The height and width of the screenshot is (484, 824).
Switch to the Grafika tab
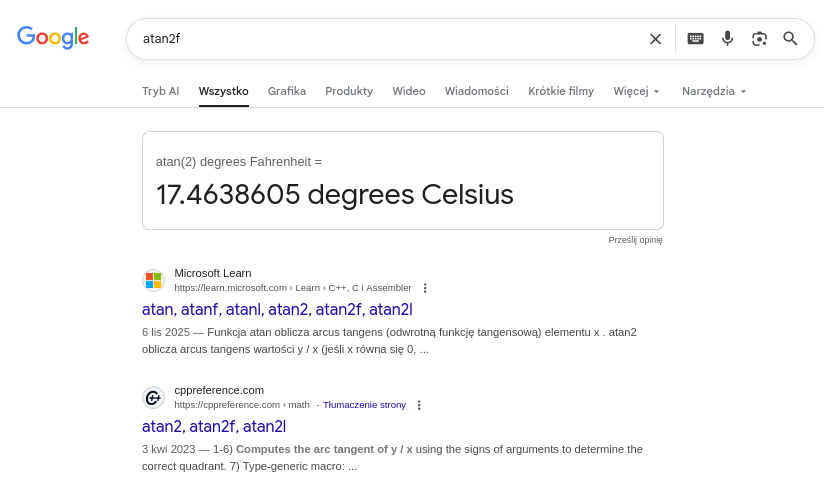click(x=287, y=91)
